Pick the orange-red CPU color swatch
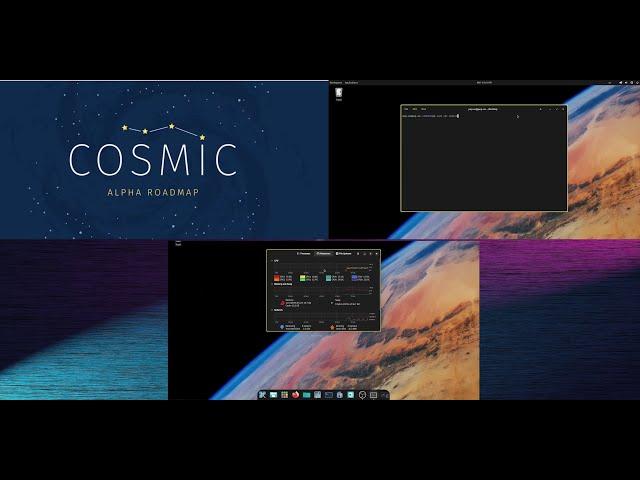The height and width of the screenshot is (480, 640). pyautogui.click(x=276, y=278)
